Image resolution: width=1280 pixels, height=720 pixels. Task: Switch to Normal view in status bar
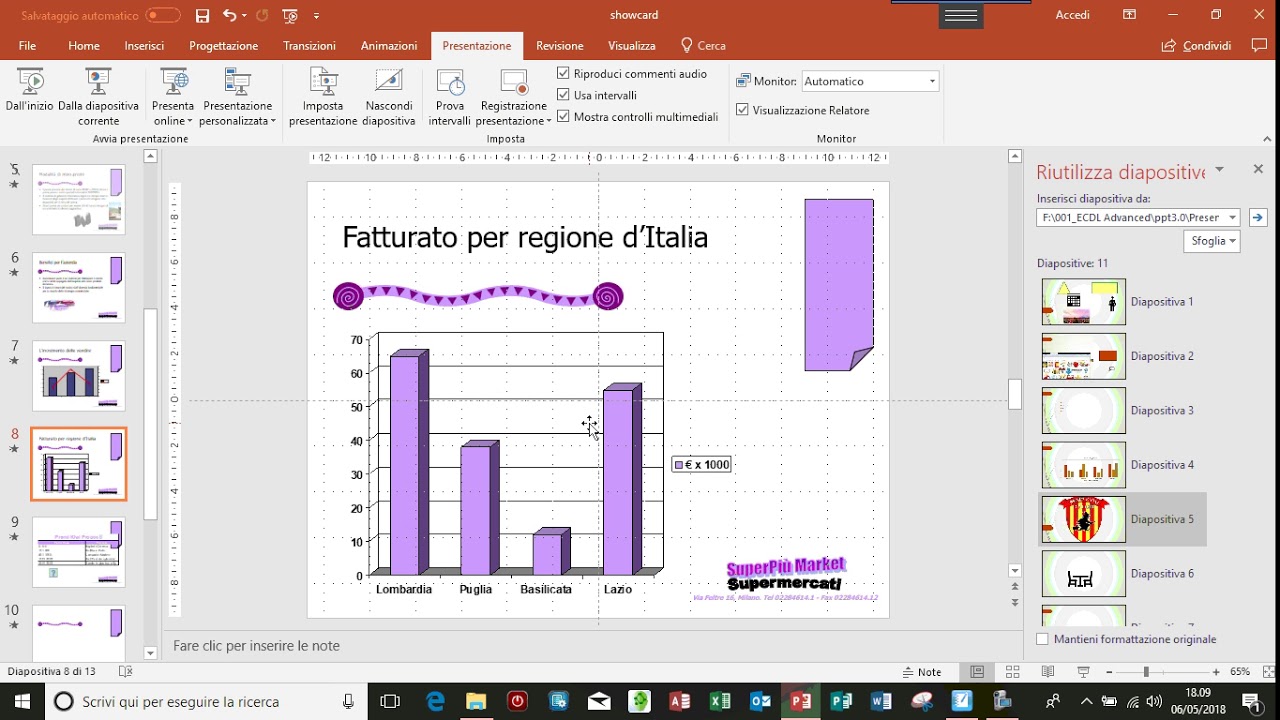pos(977,672)
